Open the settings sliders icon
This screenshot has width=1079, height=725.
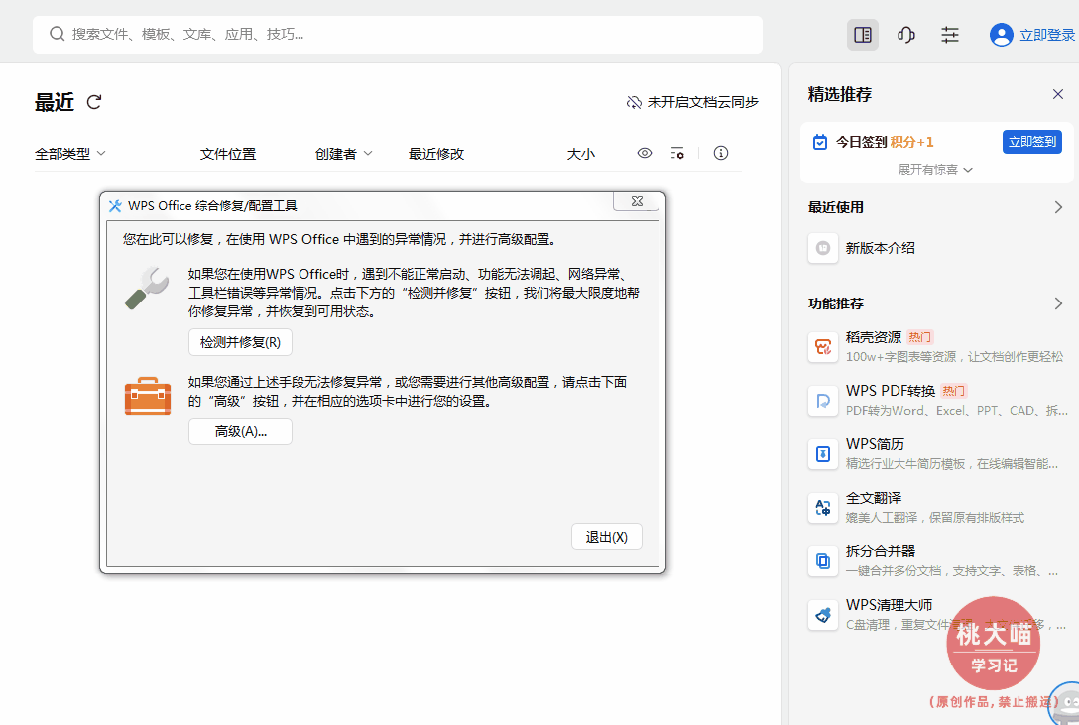click(950, 35)
